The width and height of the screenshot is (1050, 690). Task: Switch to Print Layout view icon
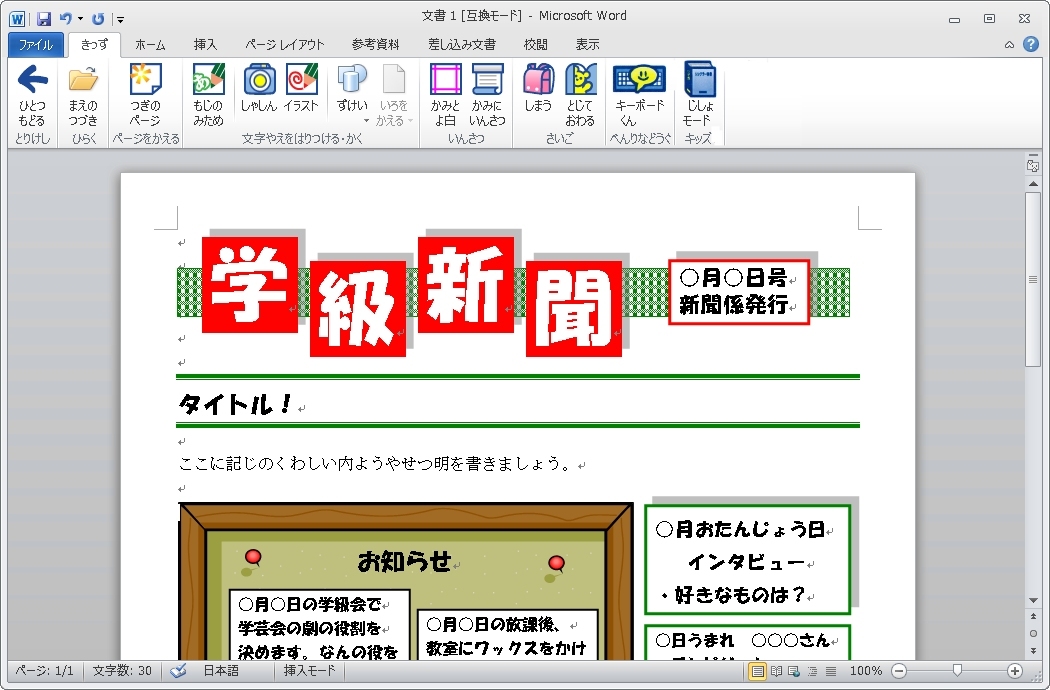coord(757,671)
